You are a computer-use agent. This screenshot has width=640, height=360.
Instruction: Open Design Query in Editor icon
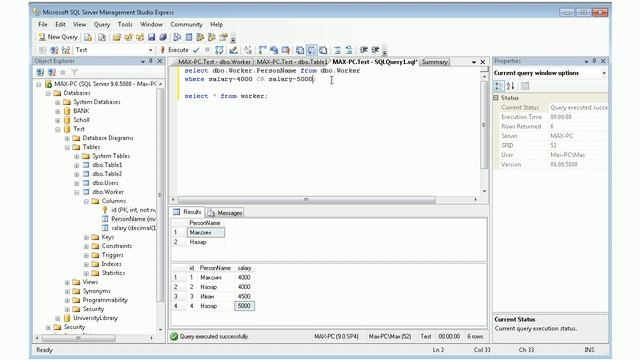[233, 50]
